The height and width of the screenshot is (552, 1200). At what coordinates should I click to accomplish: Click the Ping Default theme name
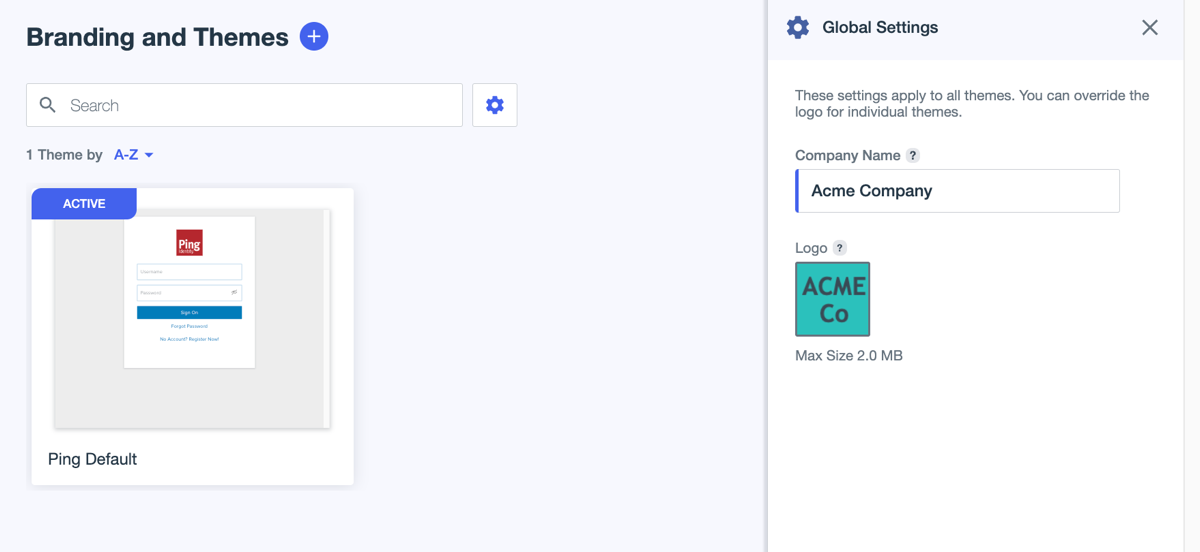point(92,459)
